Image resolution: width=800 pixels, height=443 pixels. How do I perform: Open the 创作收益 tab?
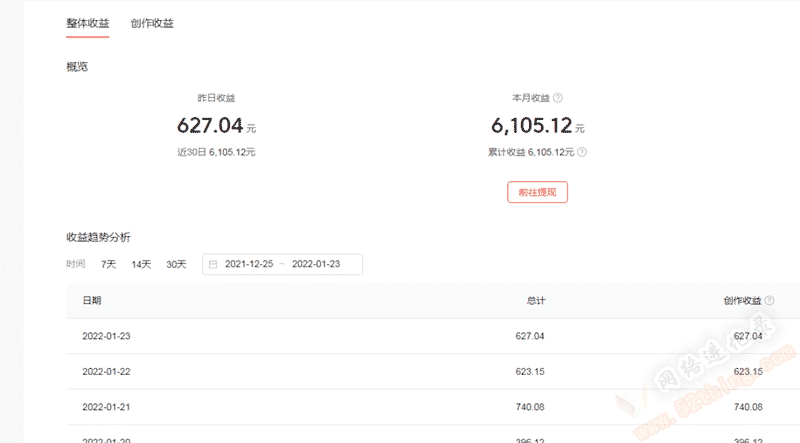[x=152, y=23]
